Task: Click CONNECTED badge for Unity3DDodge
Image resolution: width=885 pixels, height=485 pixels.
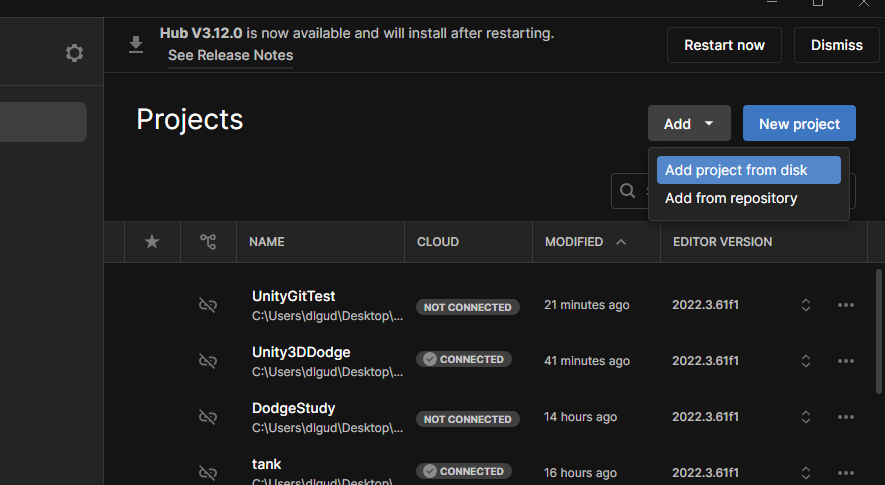Action: 464,359
